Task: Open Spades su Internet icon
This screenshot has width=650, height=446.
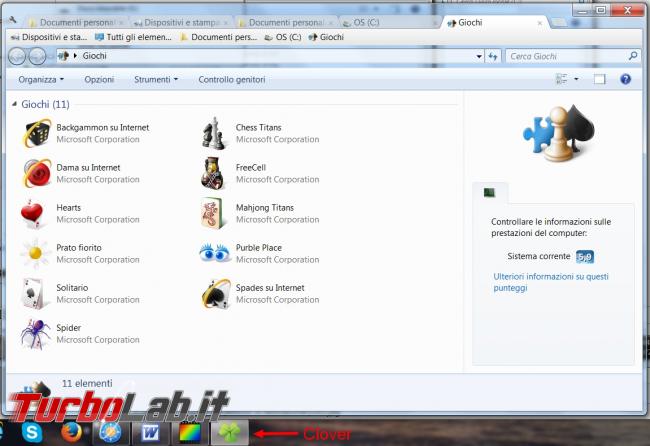Action: [x=216, y=293]
